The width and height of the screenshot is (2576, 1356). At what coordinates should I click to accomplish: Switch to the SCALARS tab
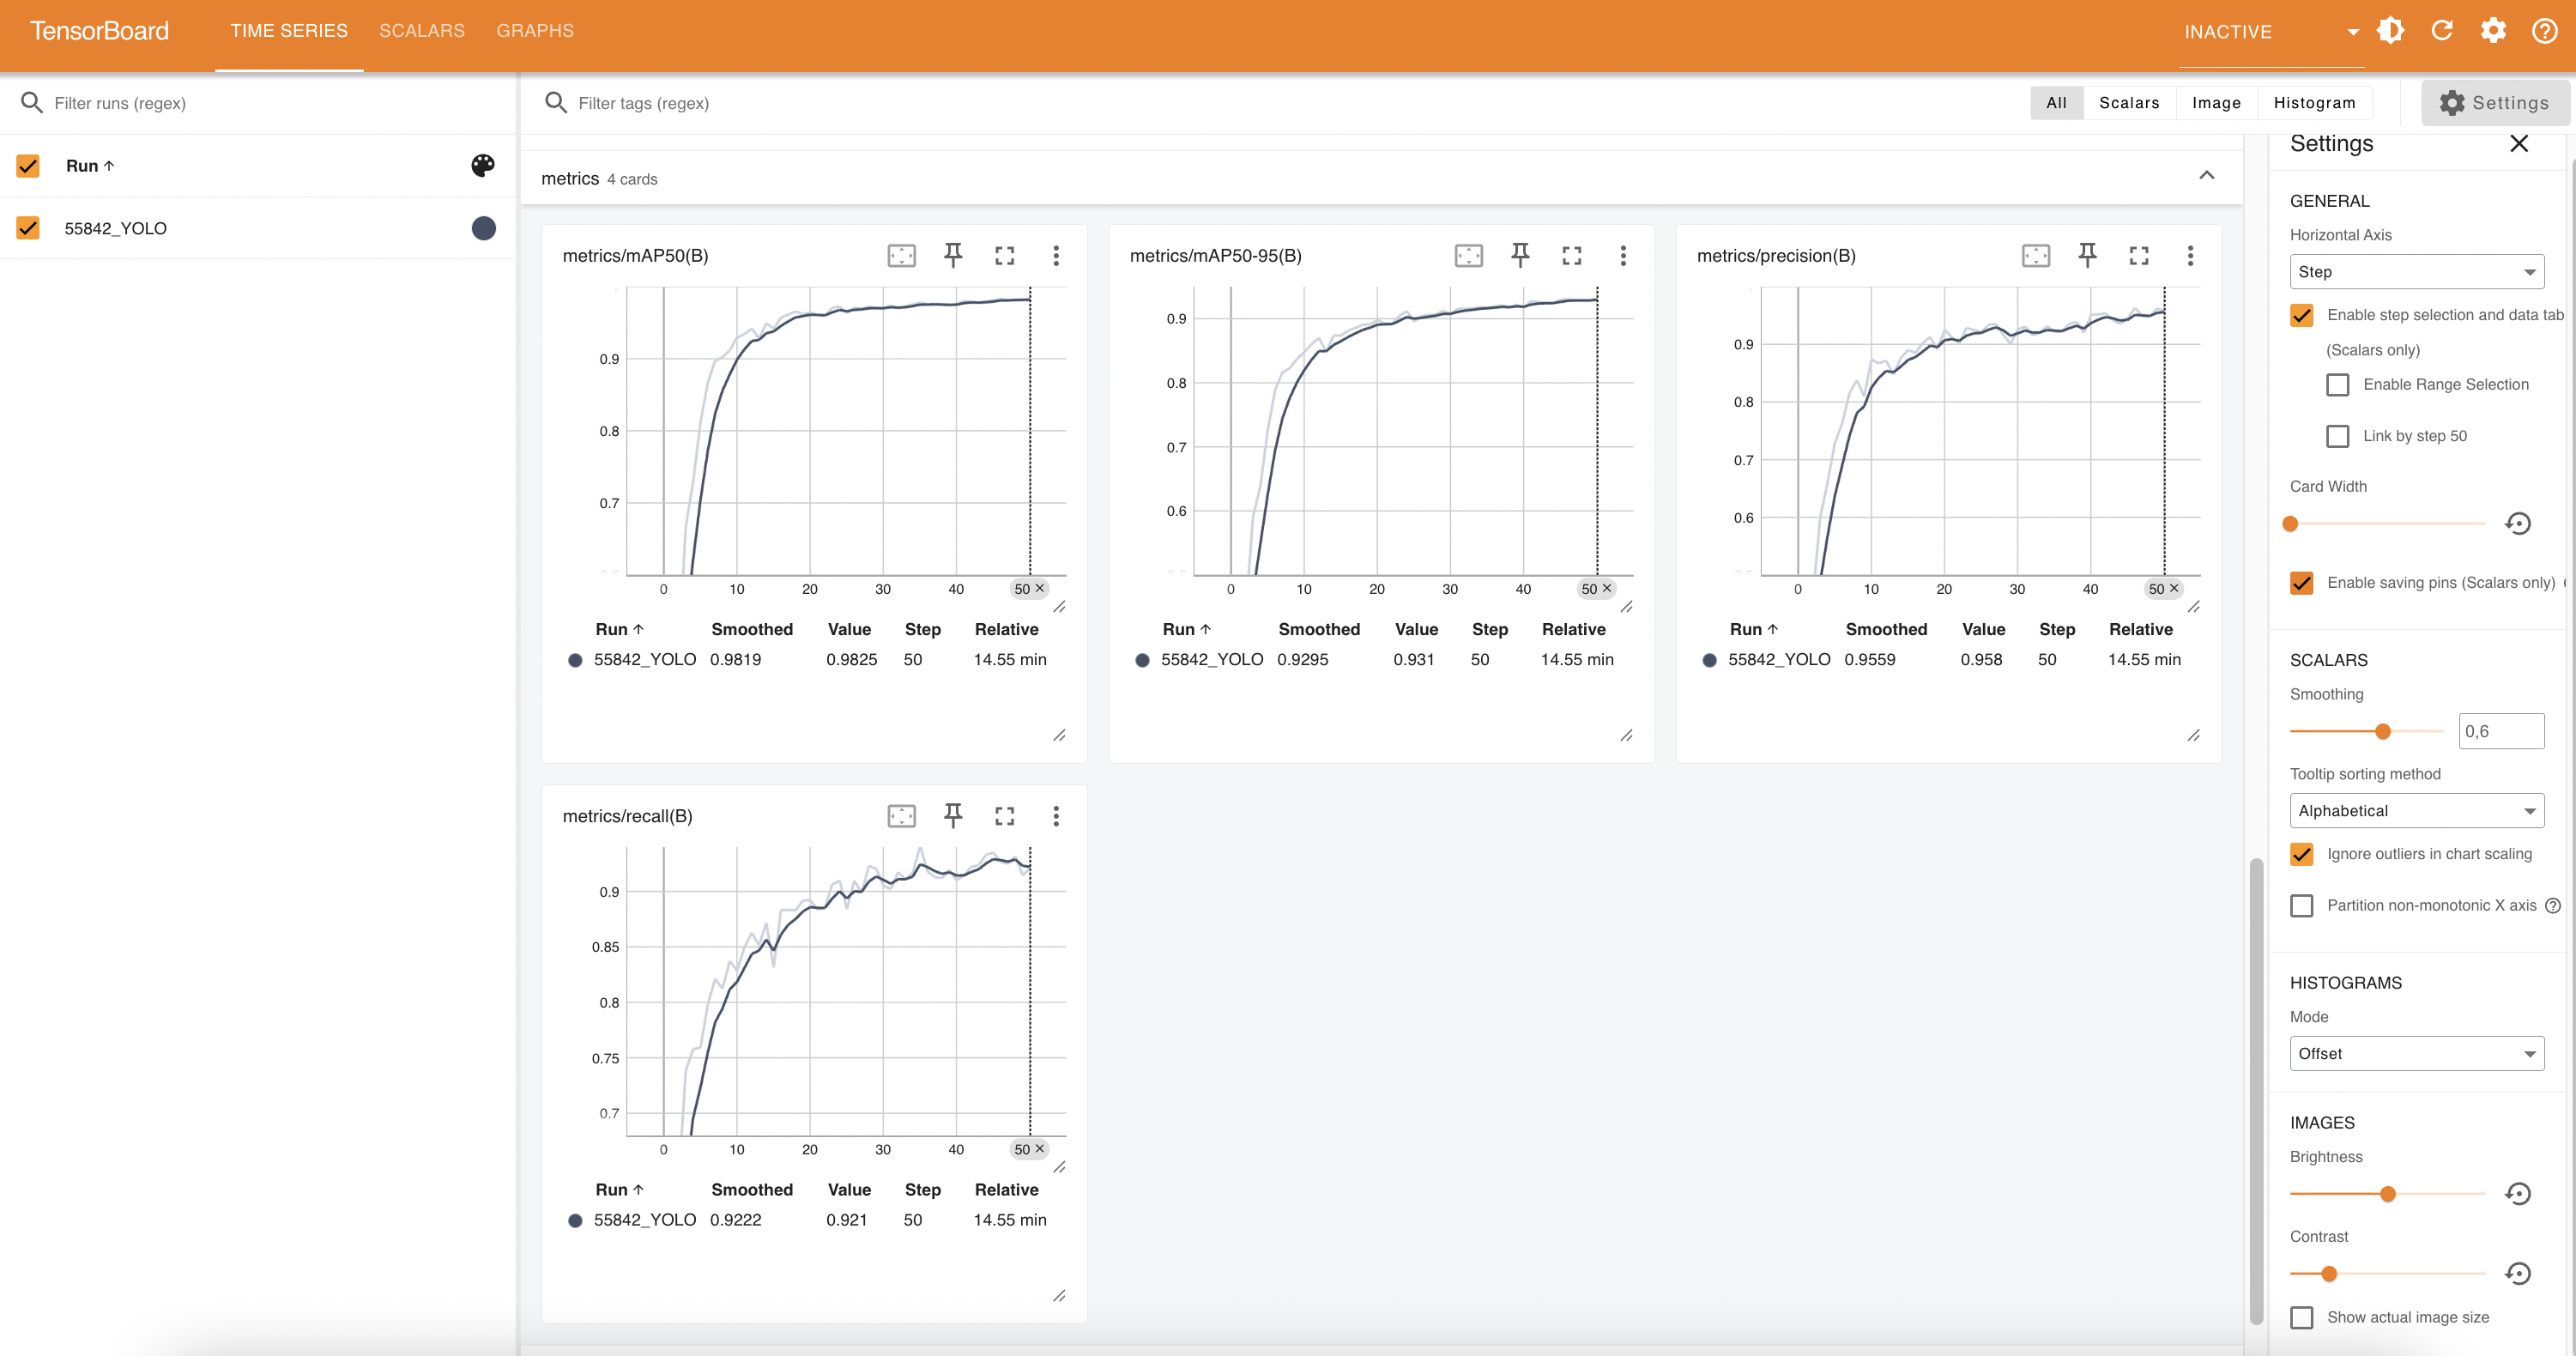click(421, 31)
